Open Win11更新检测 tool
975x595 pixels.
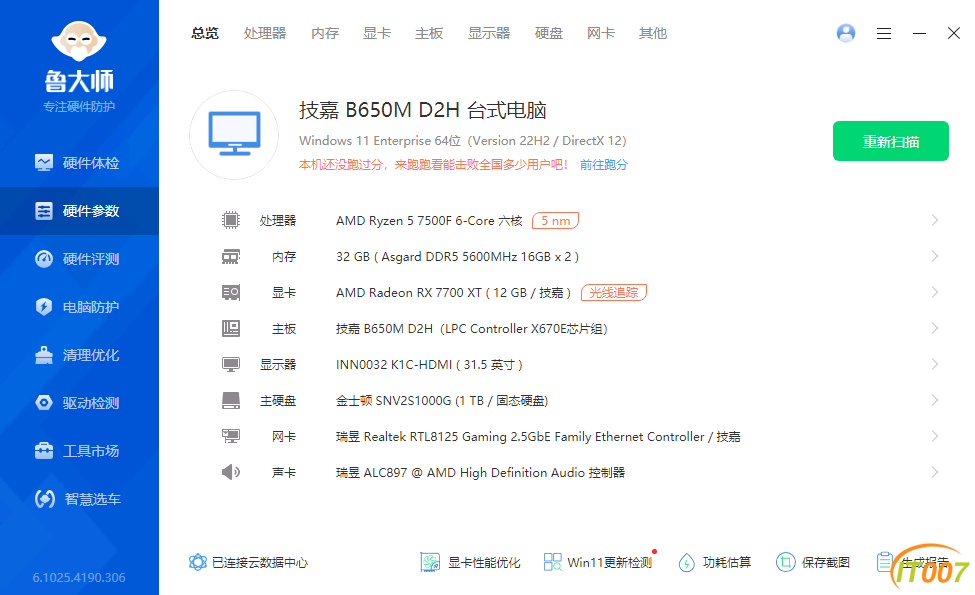[598, 563]
